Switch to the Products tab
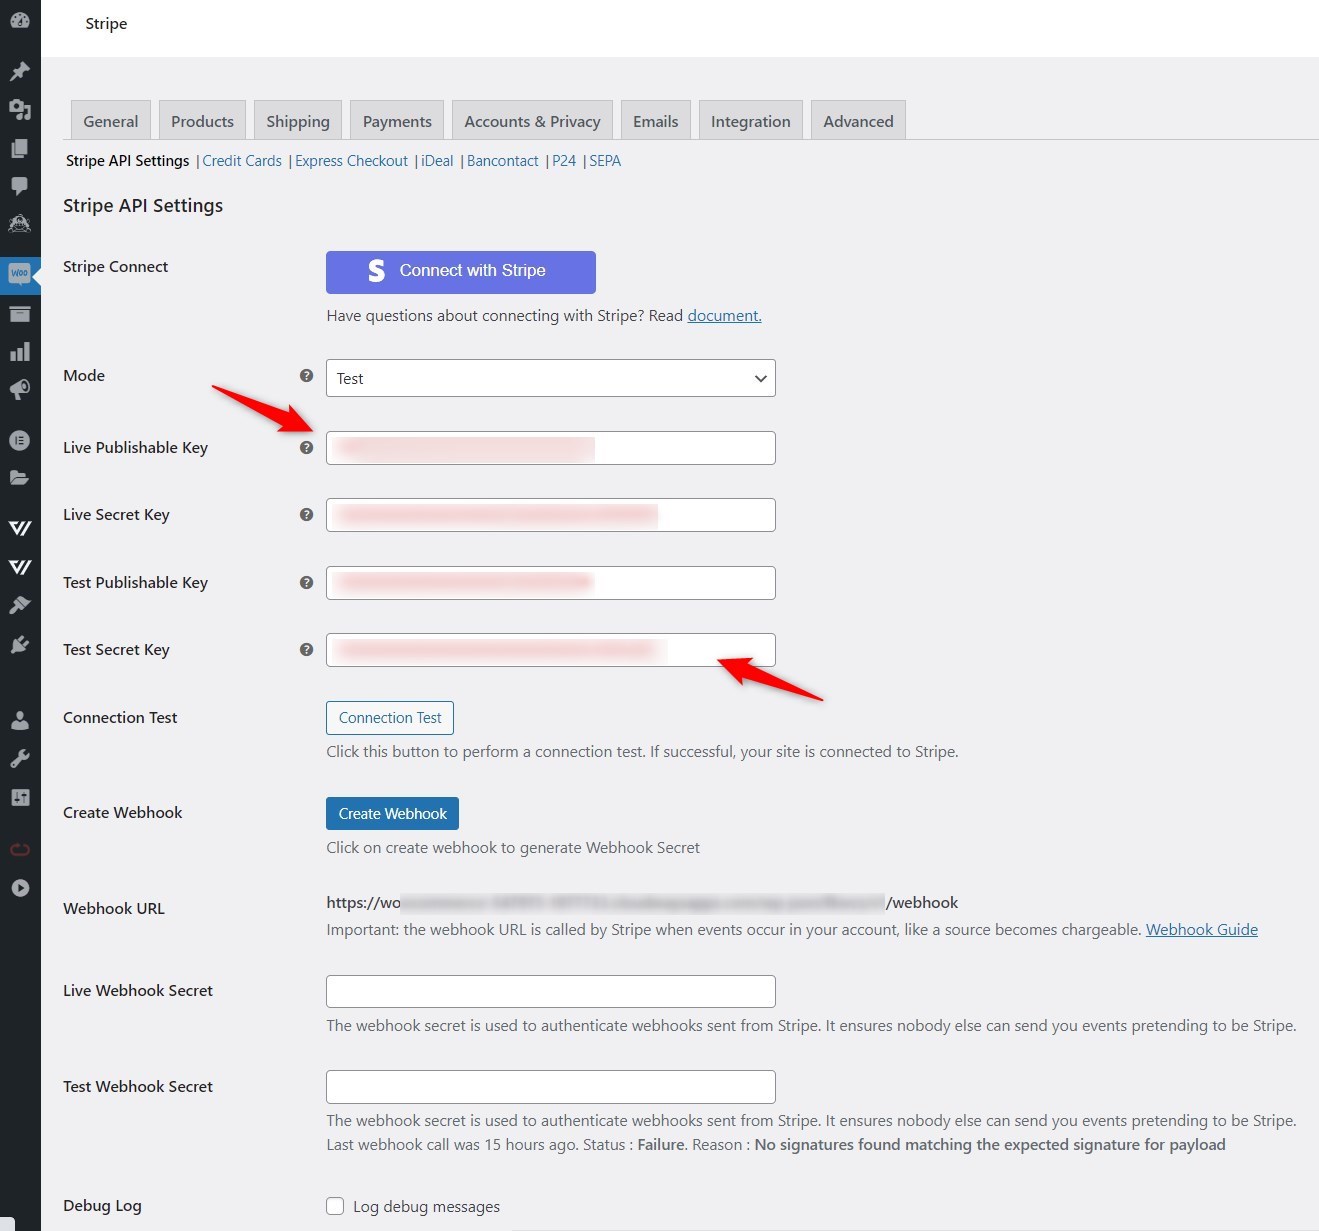This screenshot has width=1319, height=1231. [202, 120]
